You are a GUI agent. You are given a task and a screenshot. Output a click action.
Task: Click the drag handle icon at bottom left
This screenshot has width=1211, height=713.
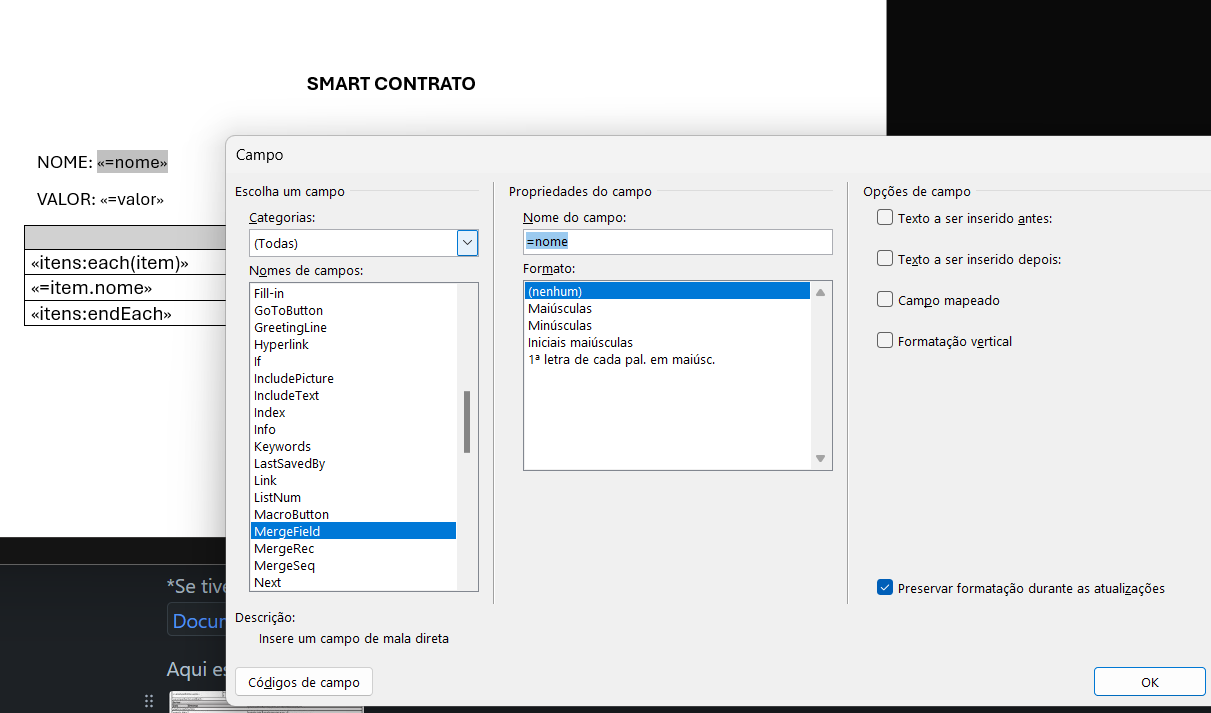coord(149,701)
